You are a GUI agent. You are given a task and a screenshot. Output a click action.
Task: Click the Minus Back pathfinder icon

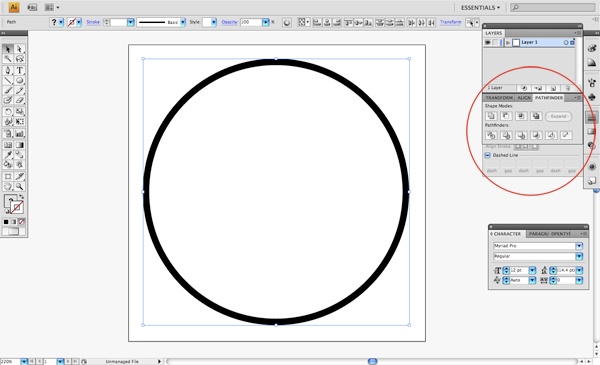[x=566, y=135]
